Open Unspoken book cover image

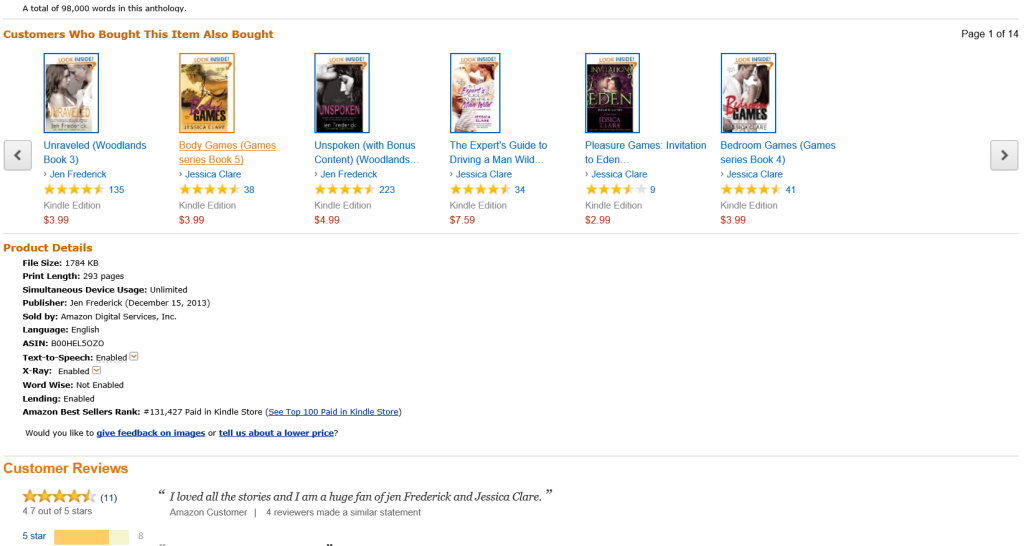click(342, 93)
